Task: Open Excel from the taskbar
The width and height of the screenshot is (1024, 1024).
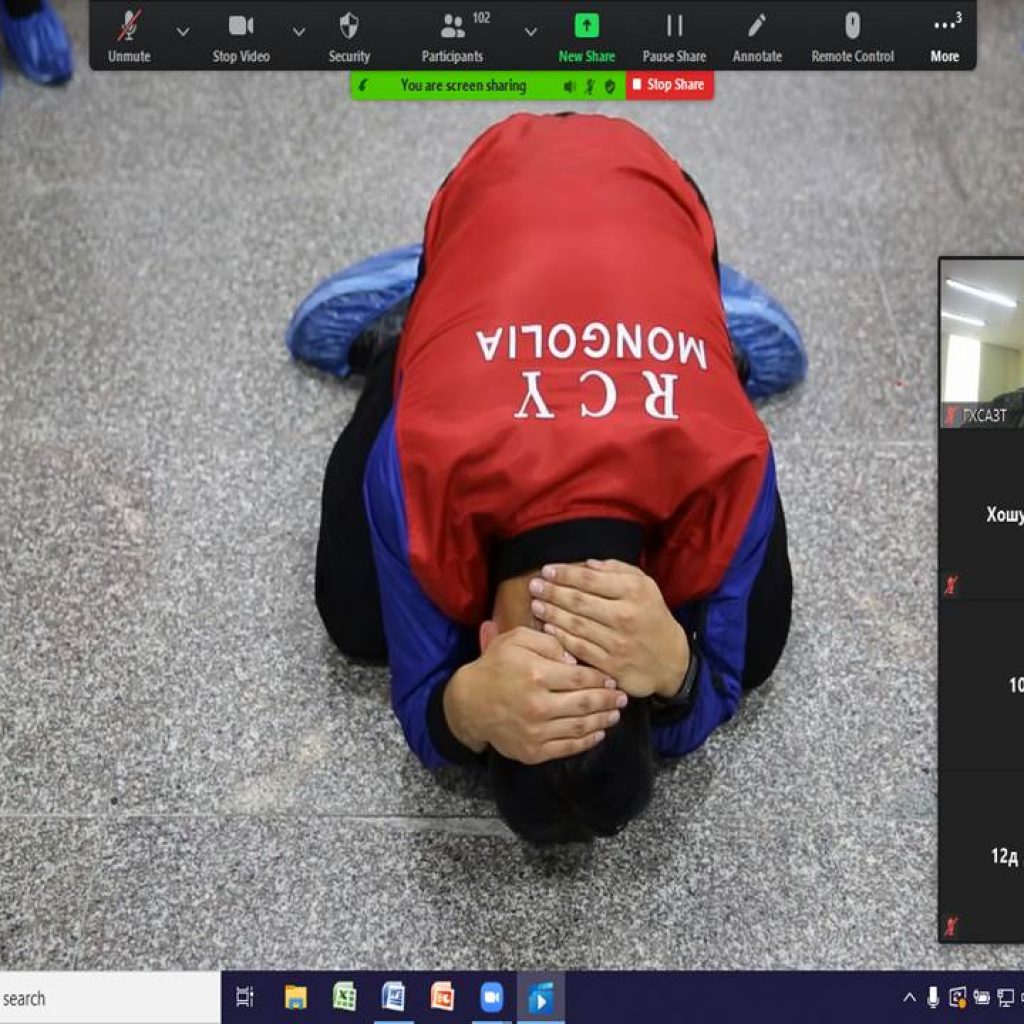Action: pyautogui.click(x=344, y=997)
